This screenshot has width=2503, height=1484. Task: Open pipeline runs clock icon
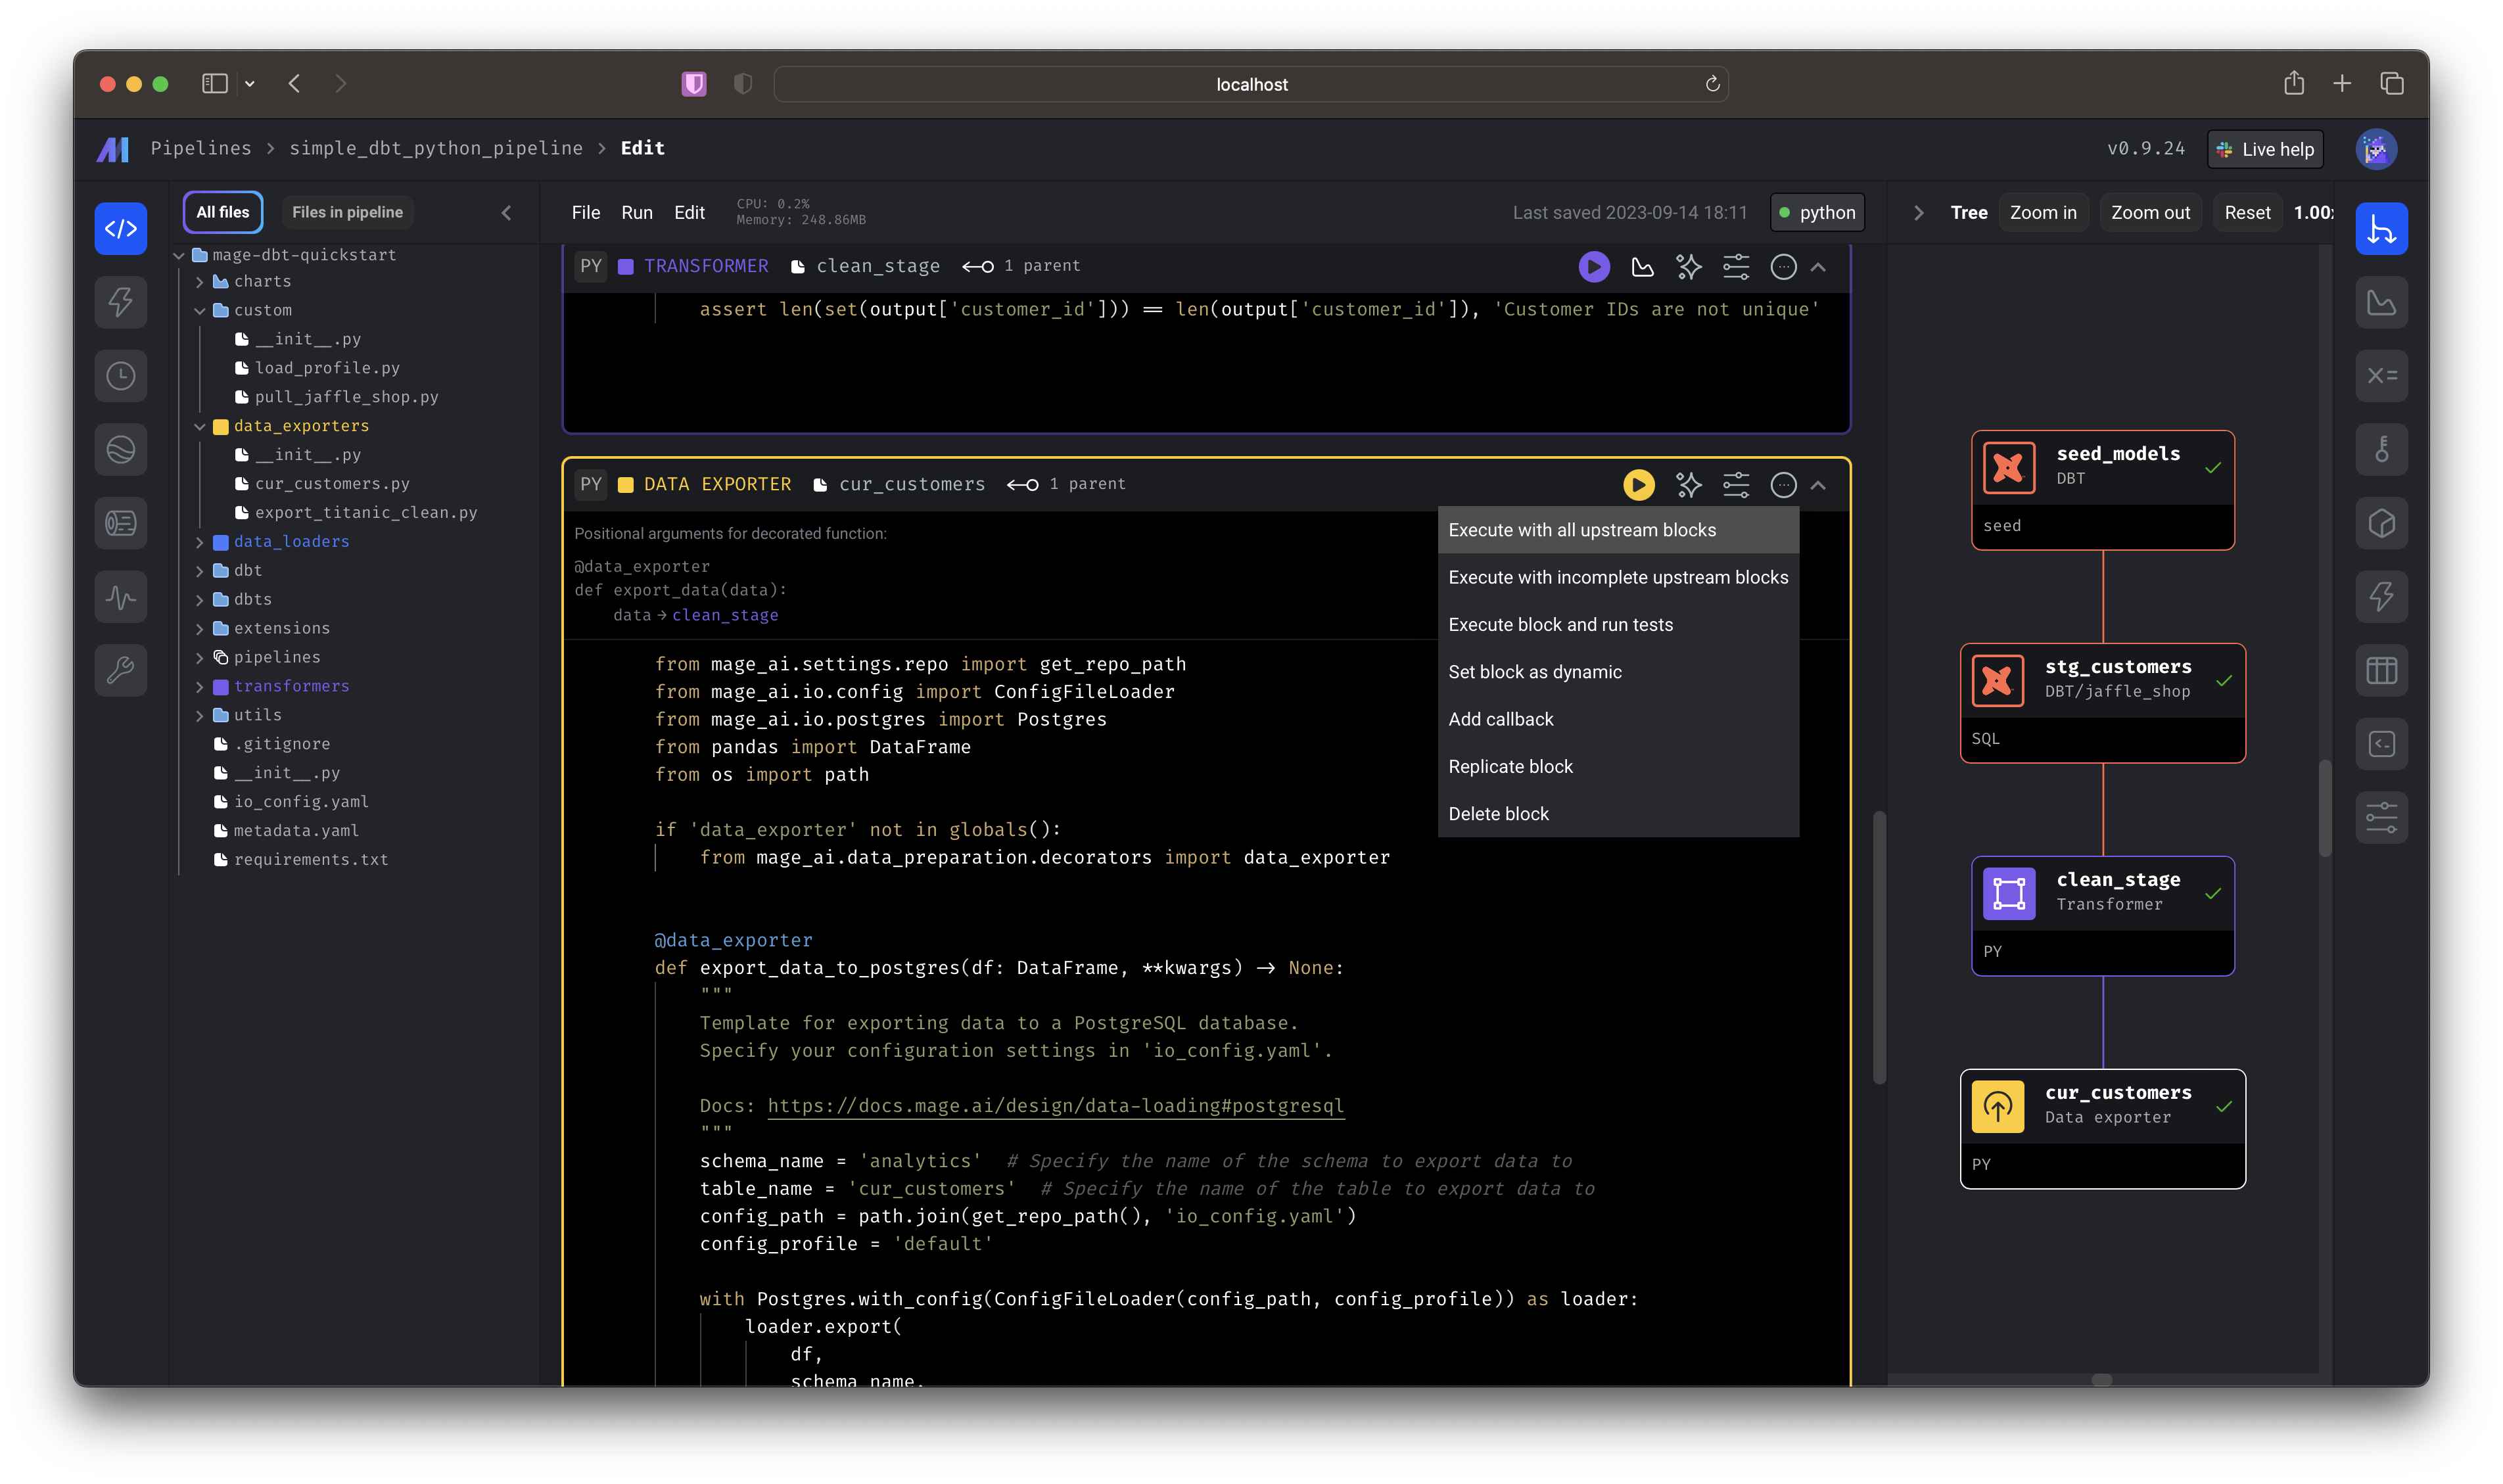[x=120, y=376]
